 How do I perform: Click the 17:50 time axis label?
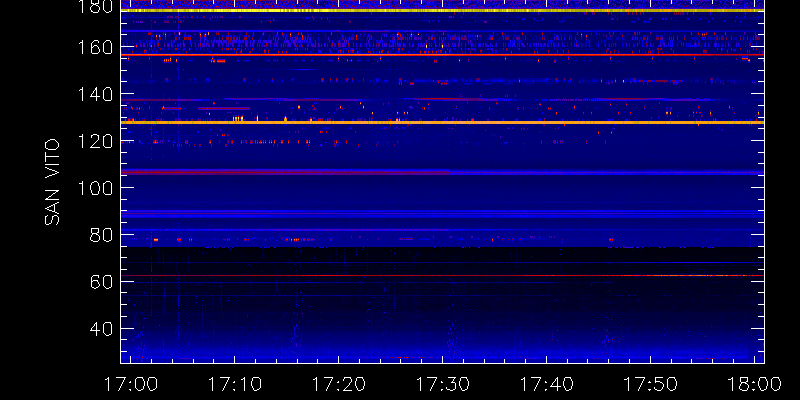coord(651,384)
